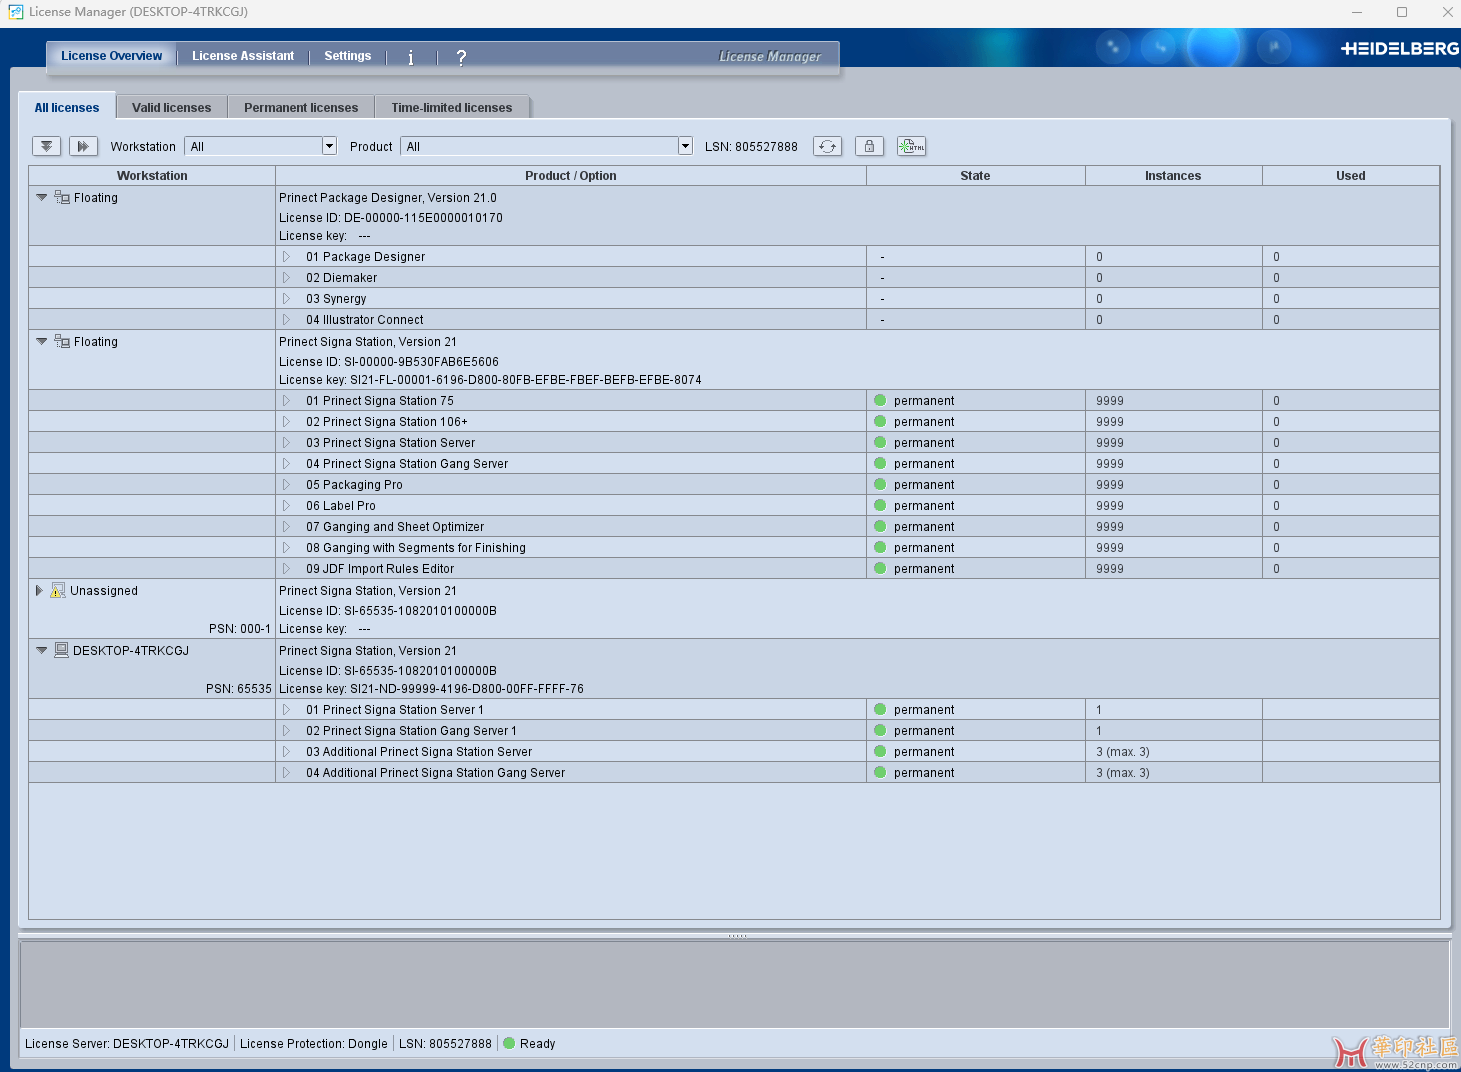Click the empty message pane at the bottom

pyautogui.click(x=734, y=983)
